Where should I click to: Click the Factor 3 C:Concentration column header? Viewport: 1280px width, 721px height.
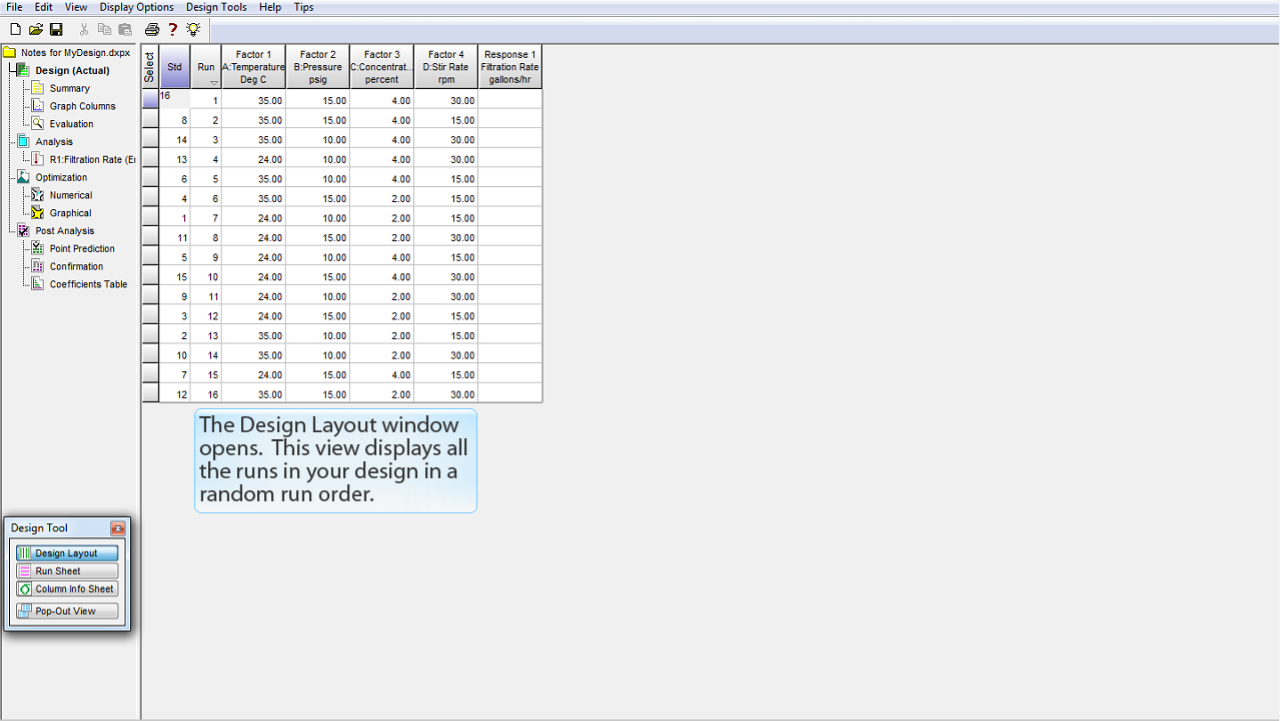tap(382, 67)
